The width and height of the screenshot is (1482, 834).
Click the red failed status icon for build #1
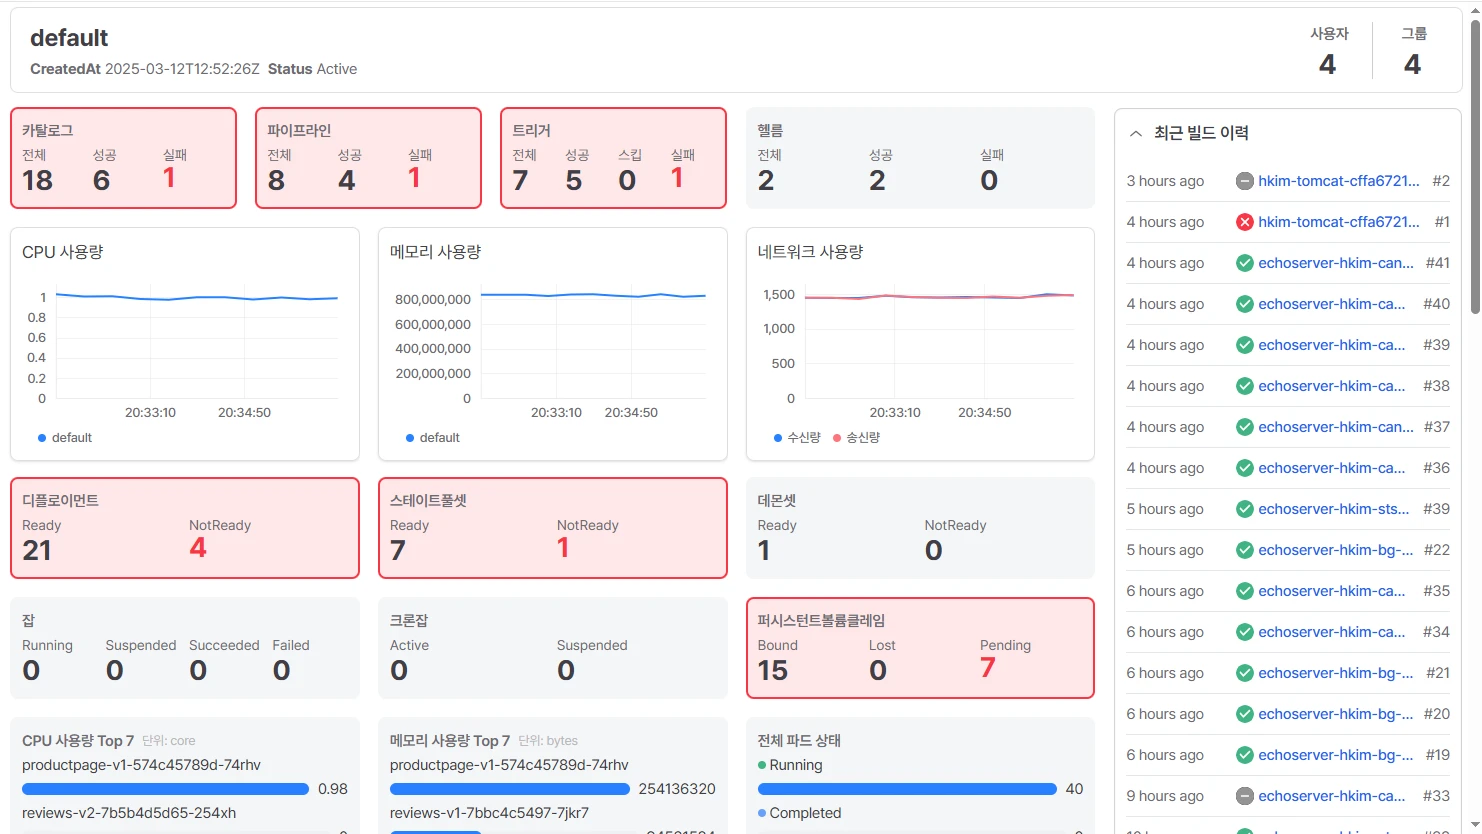click(x=1245, y=222)
